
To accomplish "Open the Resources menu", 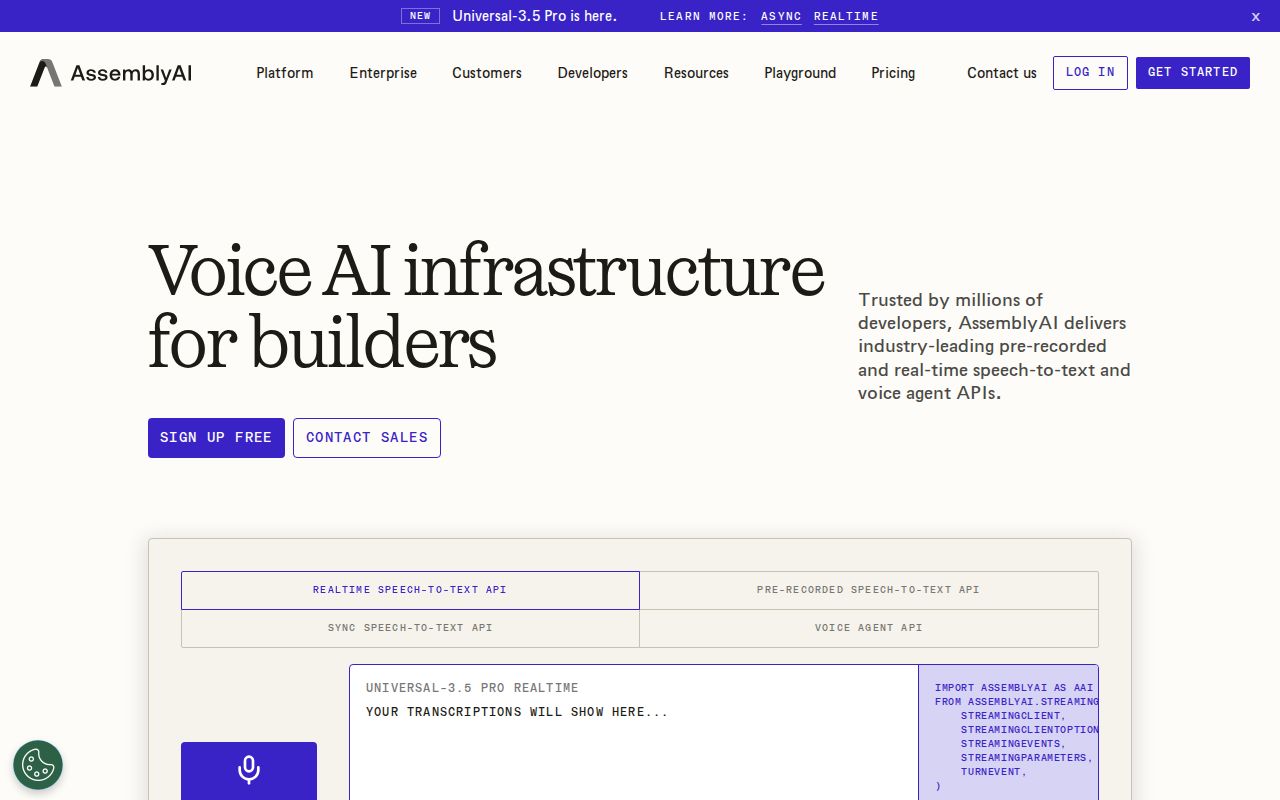I will tap(696, 73).
